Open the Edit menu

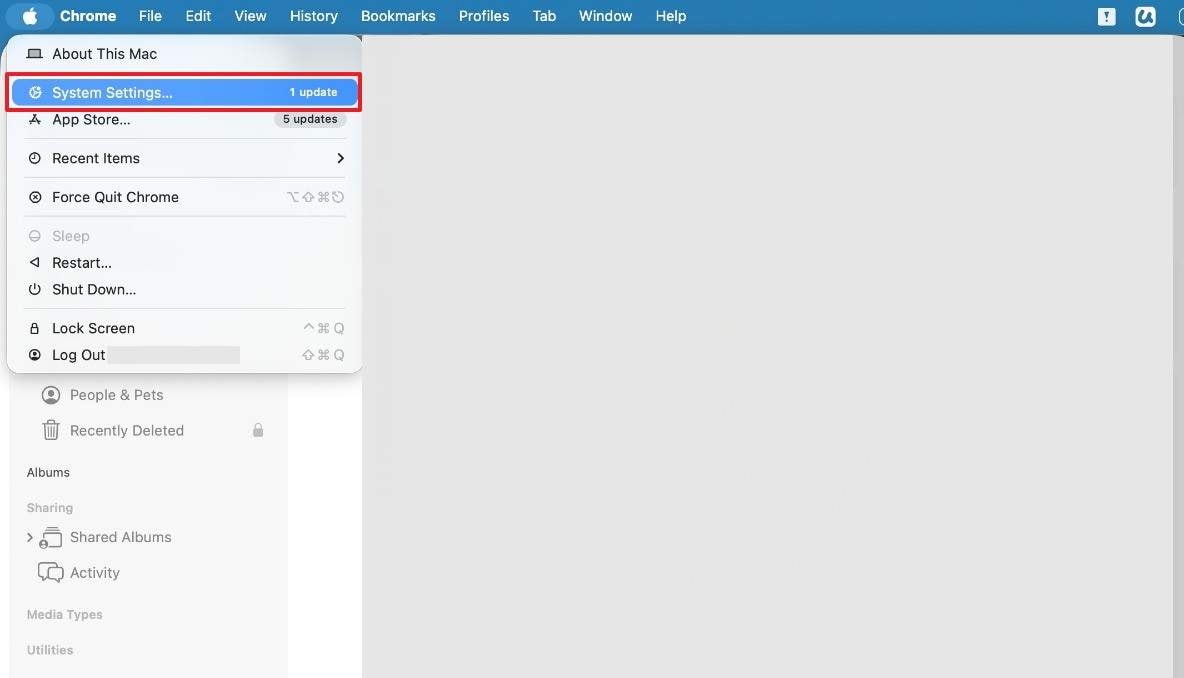click(x=198, y=16)
